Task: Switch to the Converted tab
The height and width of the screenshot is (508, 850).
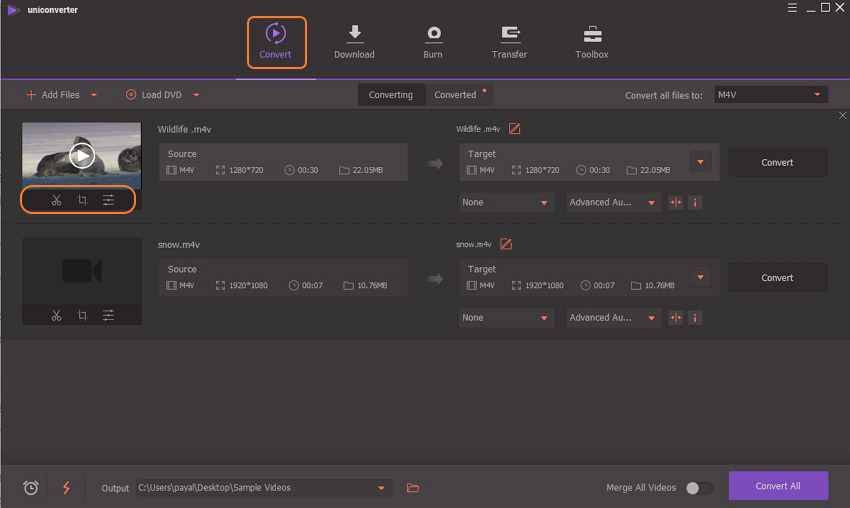Action: (x=455, y=95)
